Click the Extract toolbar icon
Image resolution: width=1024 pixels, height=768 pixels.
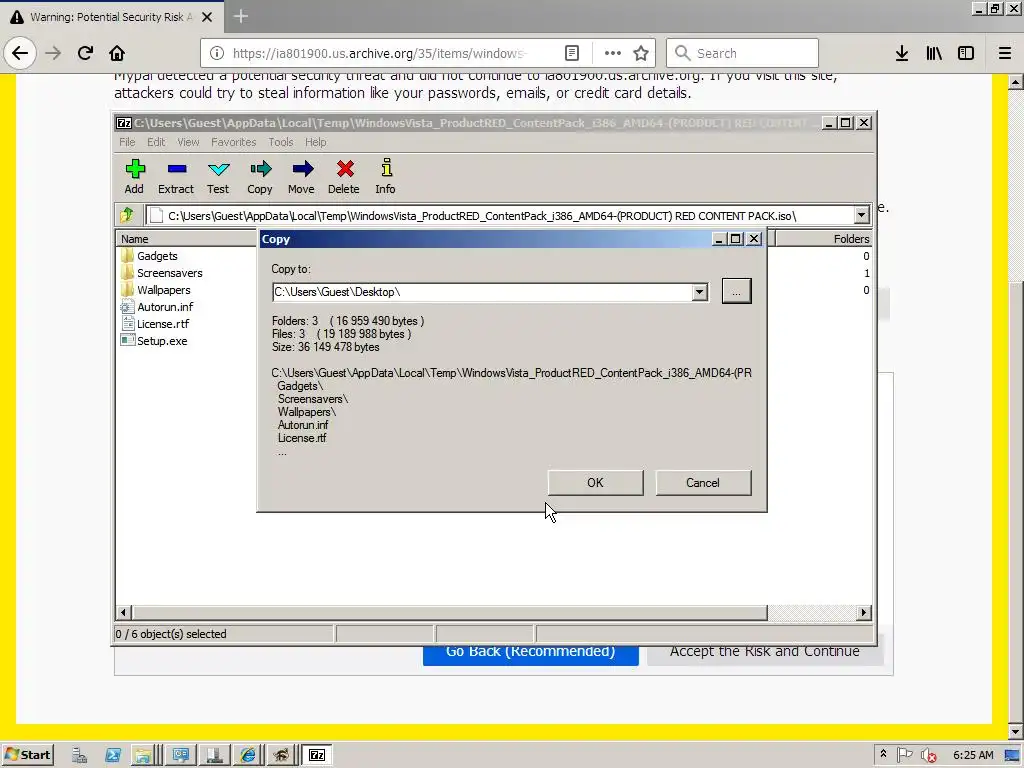176,176
